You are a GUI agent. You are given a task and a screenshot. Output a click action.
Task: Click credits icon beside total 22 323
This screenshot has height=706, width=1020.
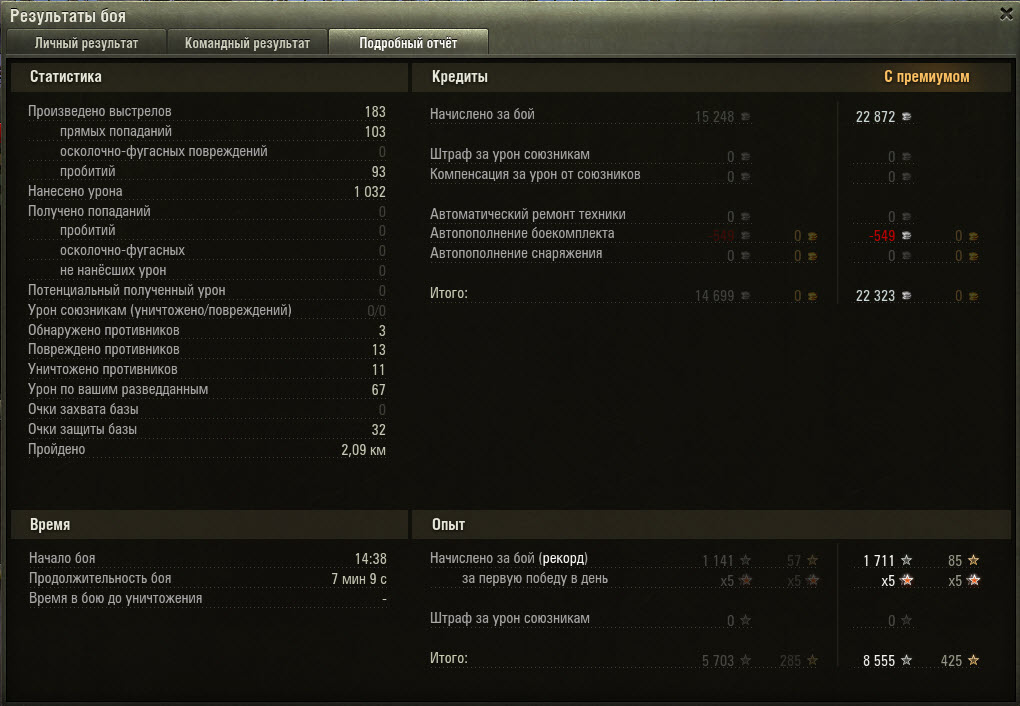click(x=906, y=295)
